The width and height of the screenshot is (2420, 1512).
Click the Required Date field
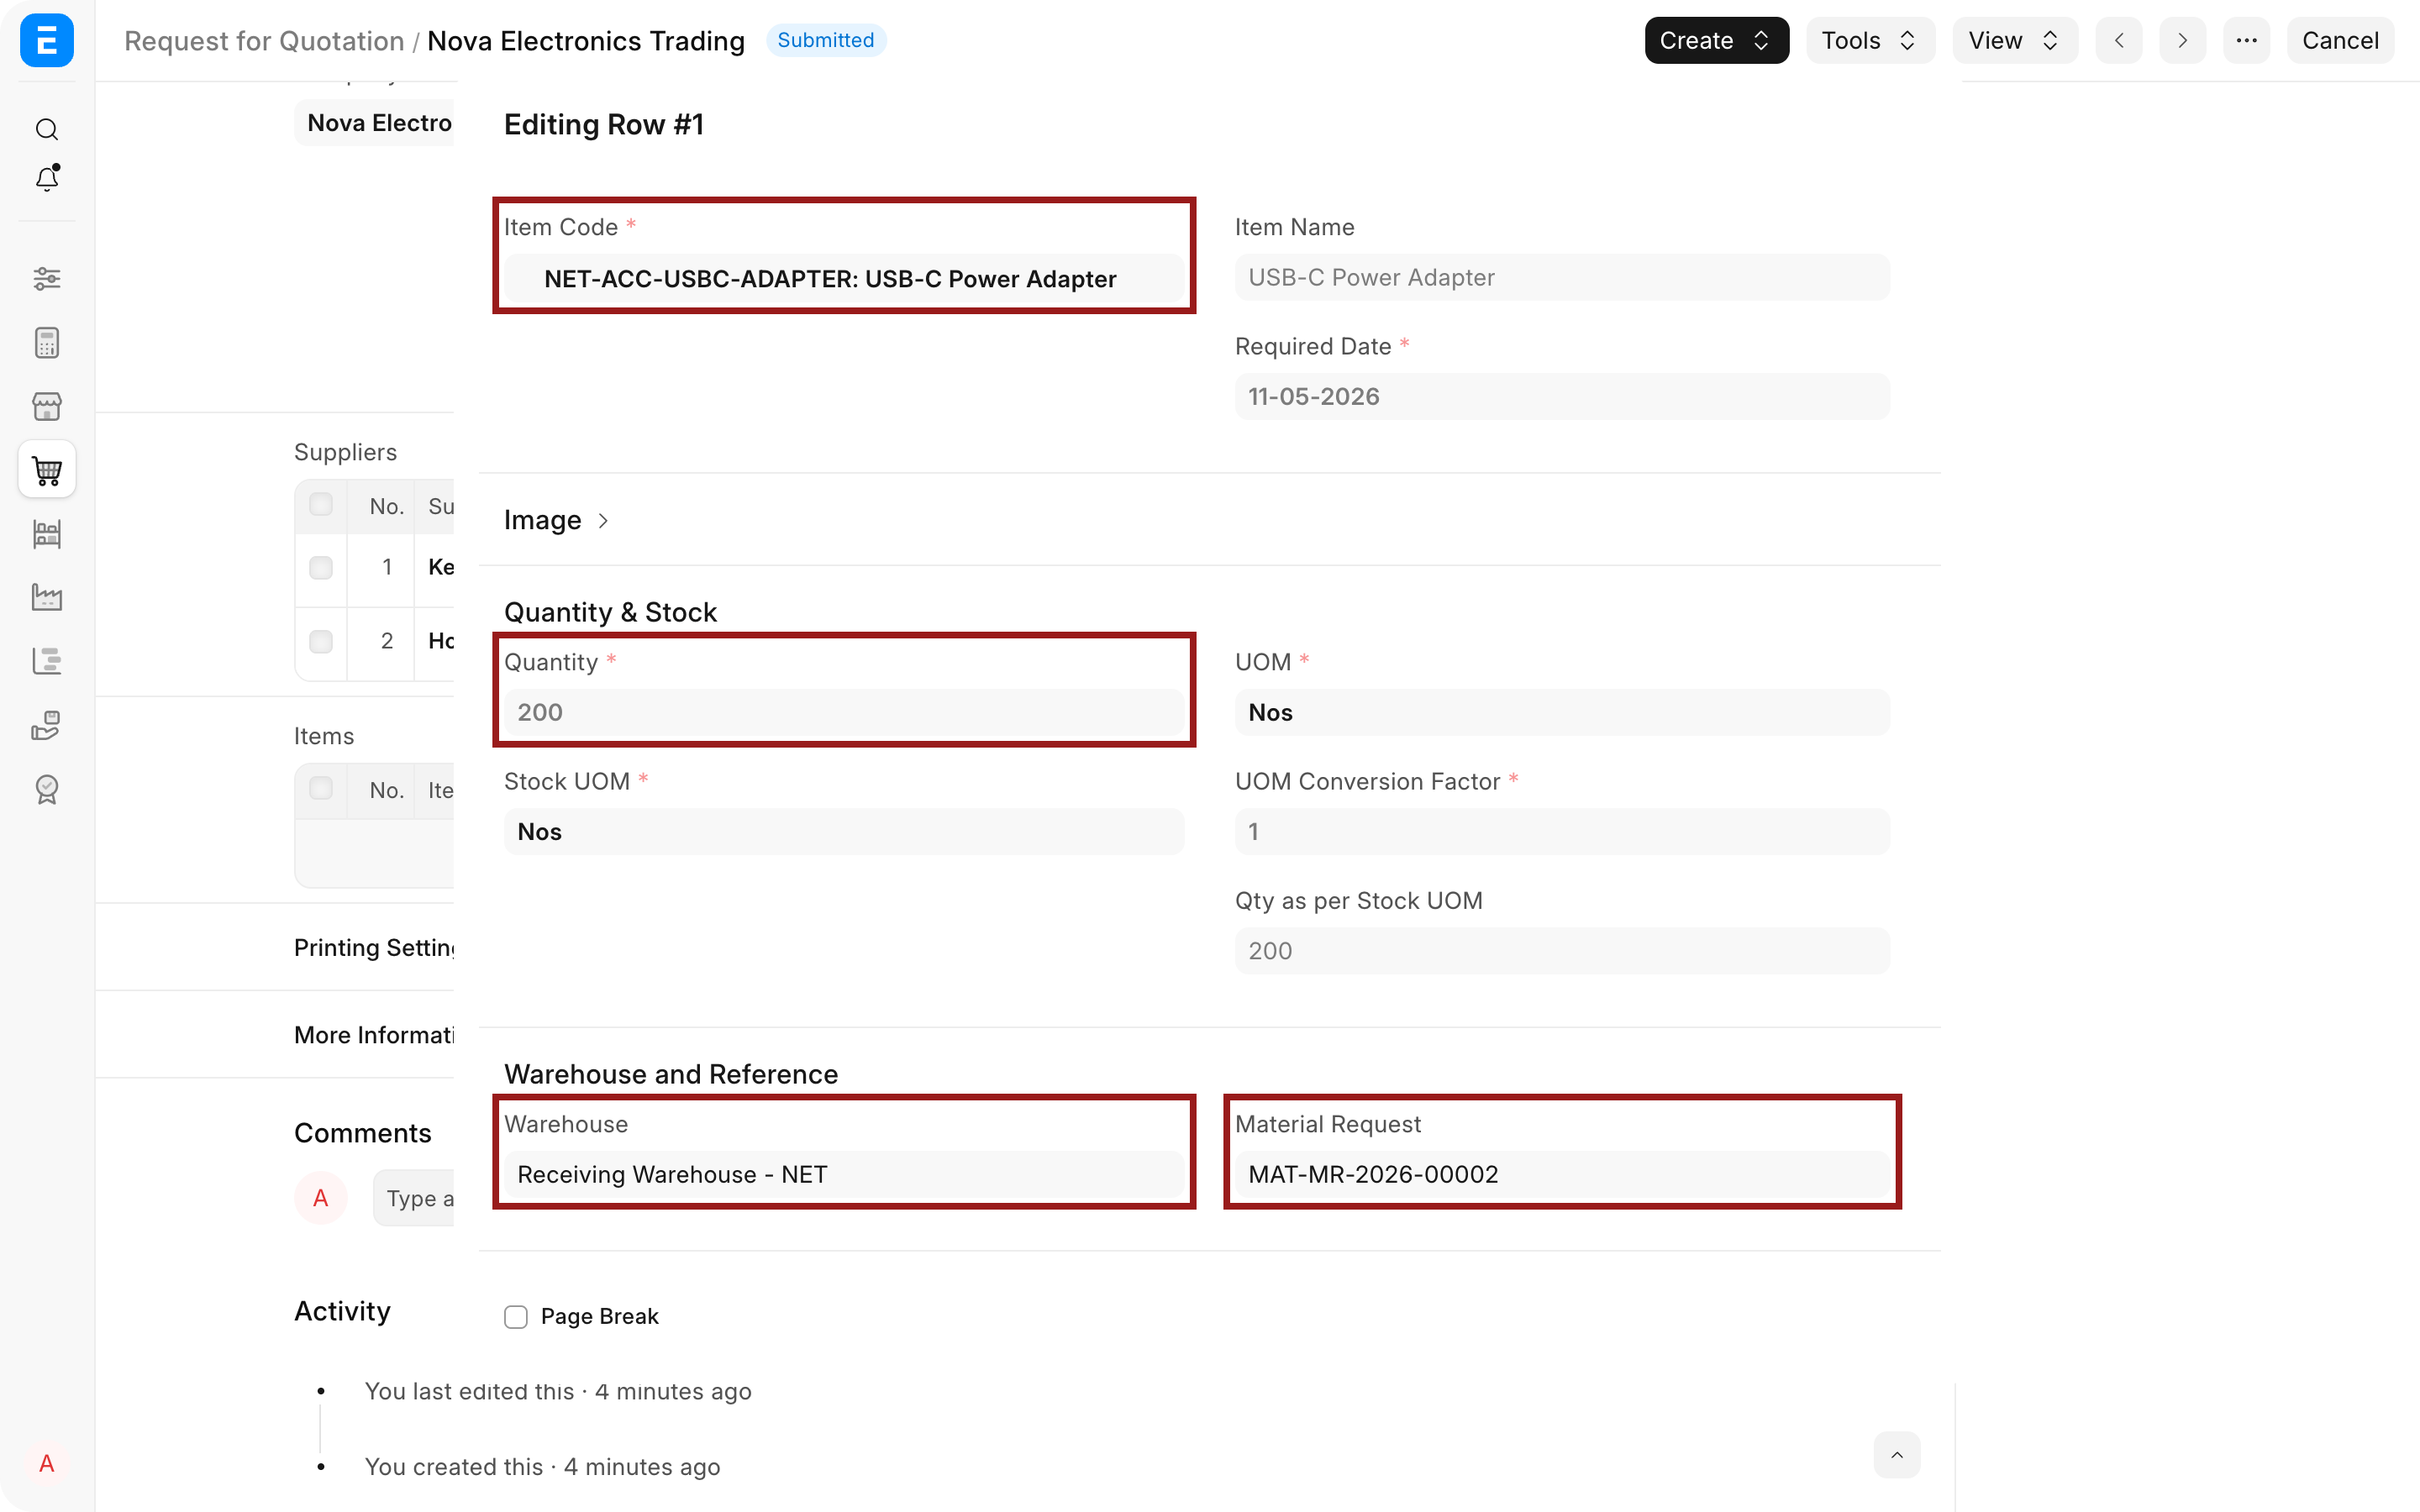click(x=1561, y=396)
